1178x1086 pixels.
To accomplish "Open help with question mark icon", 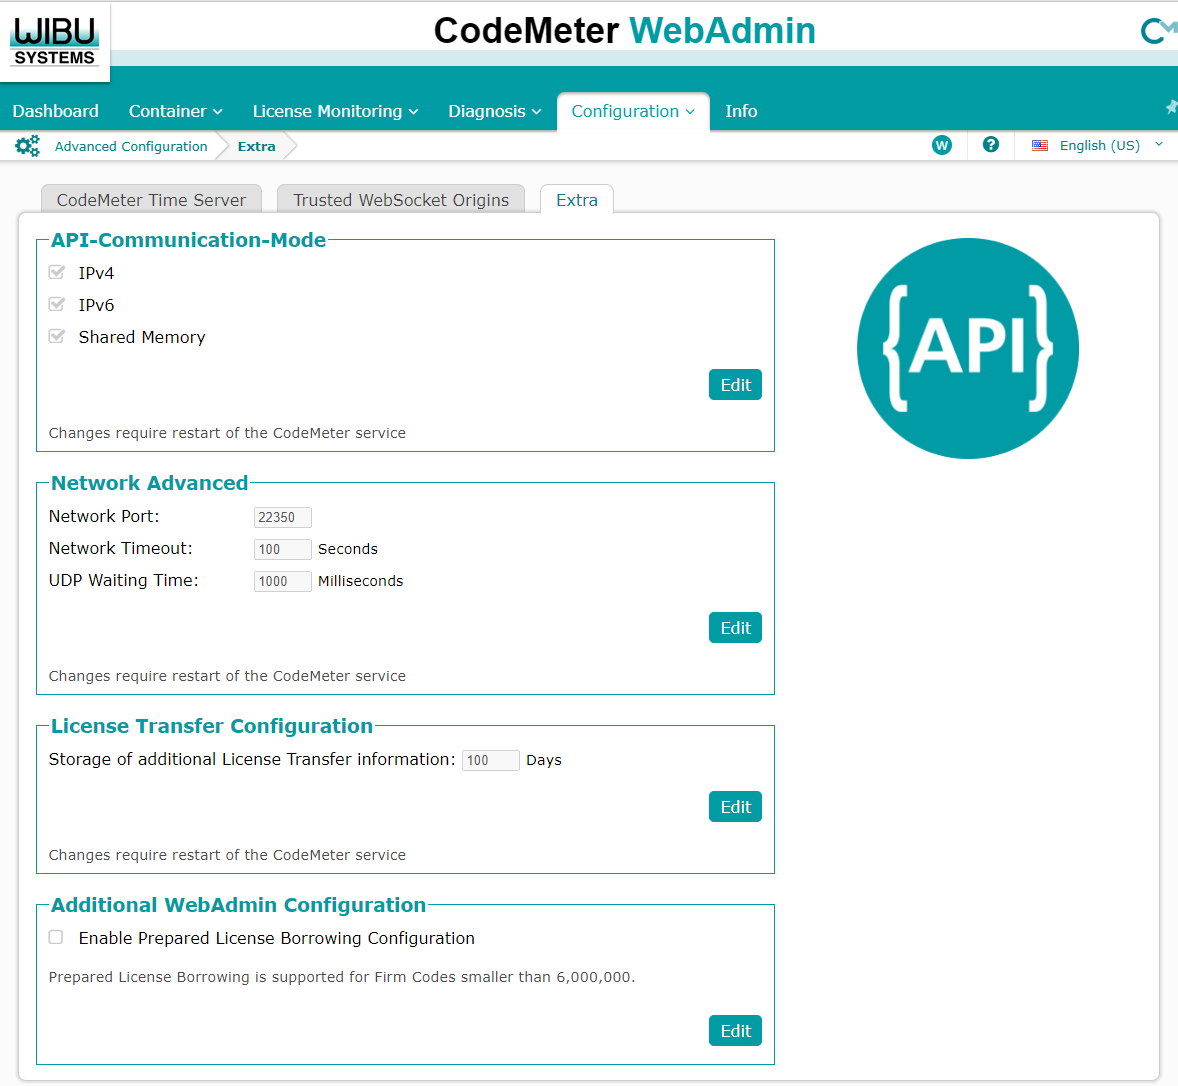I will (x=990, y=145).
